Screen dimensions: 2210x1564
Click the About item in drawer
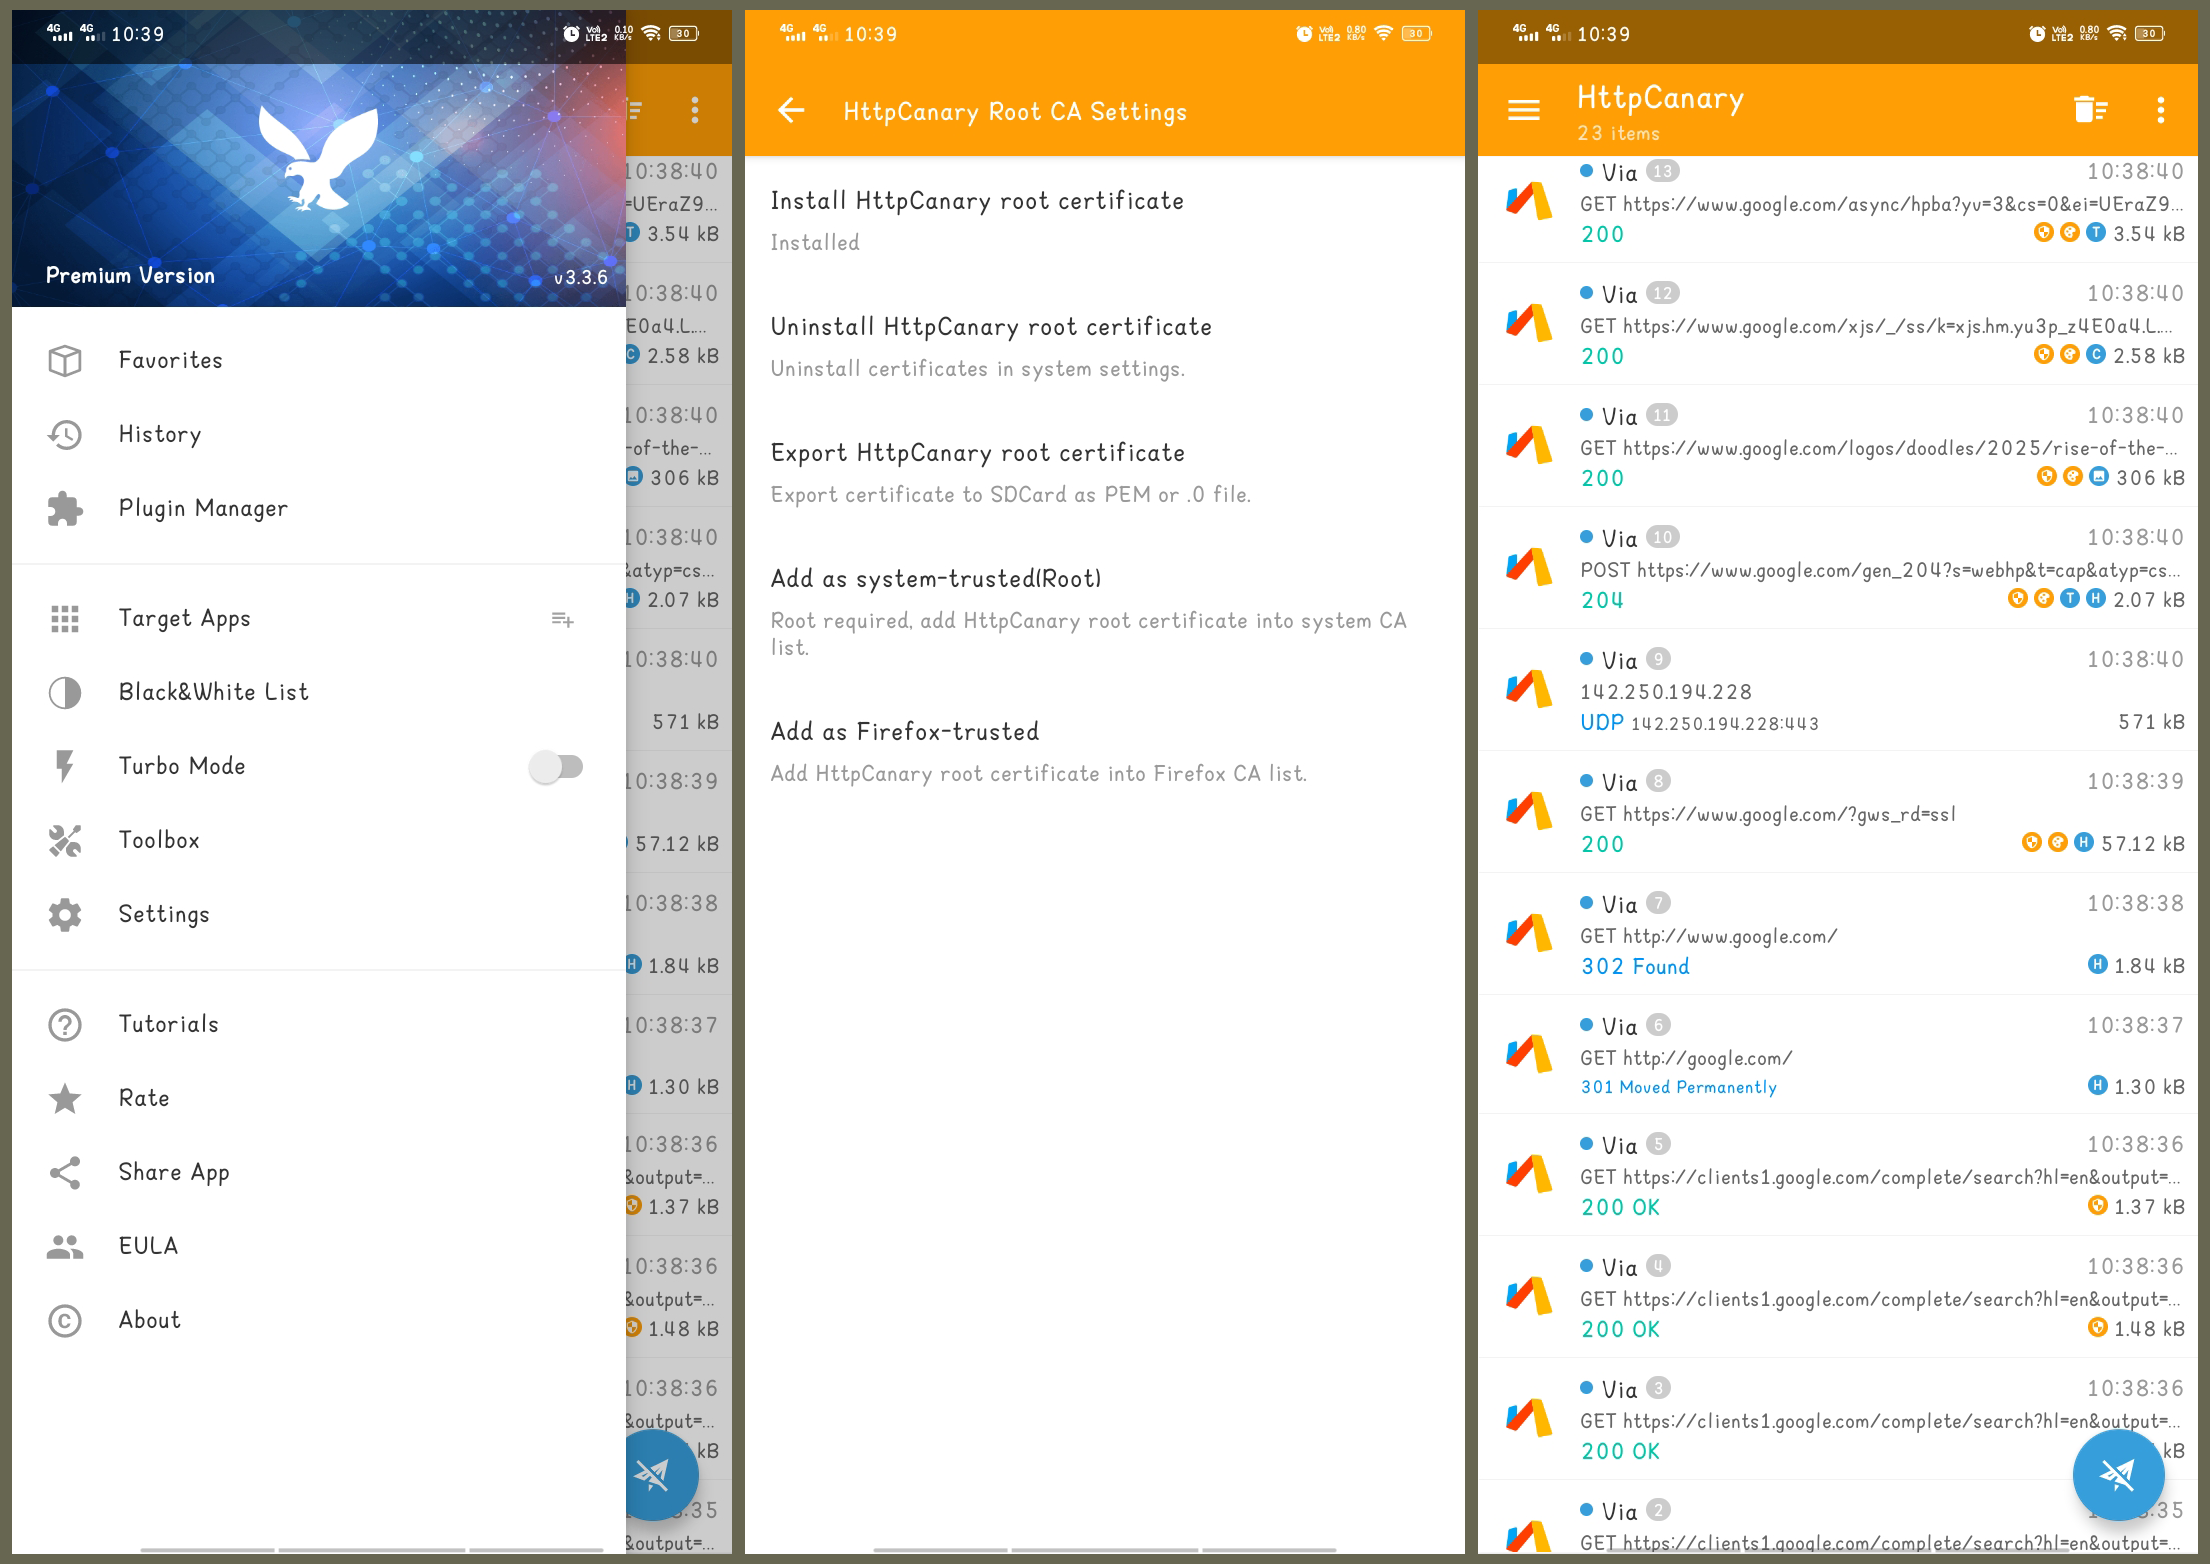(150, 1320)
